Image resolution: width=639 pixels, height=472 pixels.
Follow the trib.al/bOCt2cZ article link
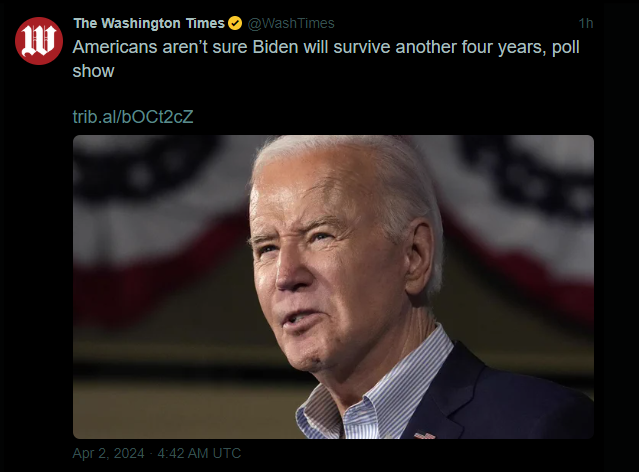click(x=133, y=117)
